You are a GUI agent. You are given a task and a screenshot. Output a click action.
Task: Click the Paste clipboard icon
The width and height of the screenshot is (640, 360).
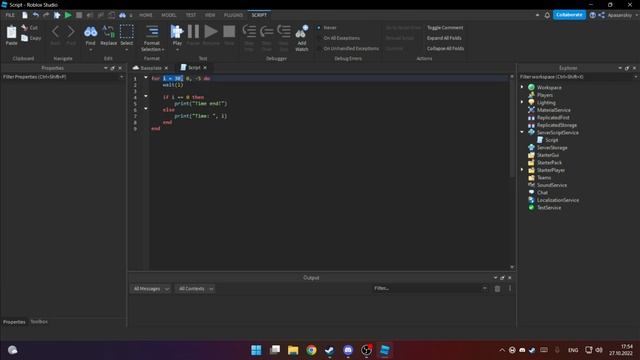(x=11, y=32)
